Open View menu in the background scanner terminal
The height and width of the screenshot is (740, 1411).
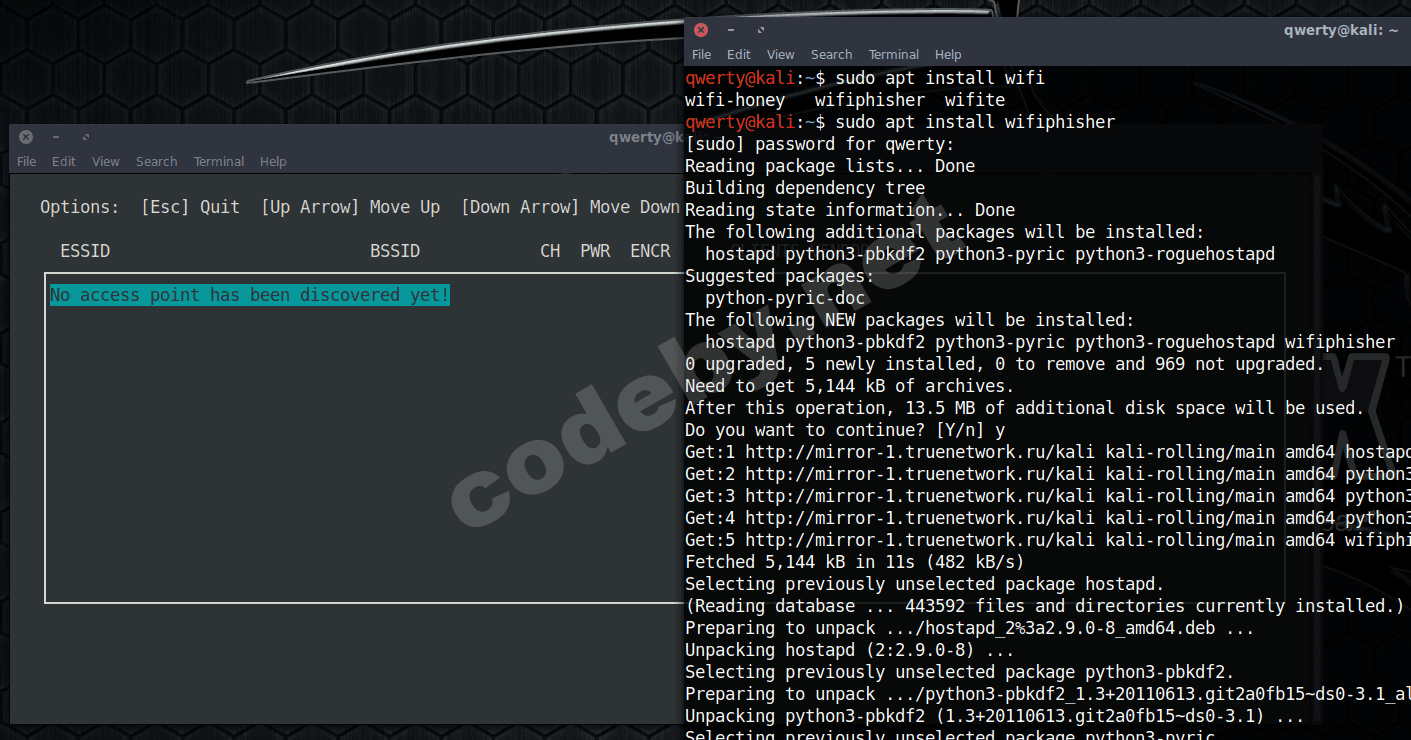click(106, 162)
